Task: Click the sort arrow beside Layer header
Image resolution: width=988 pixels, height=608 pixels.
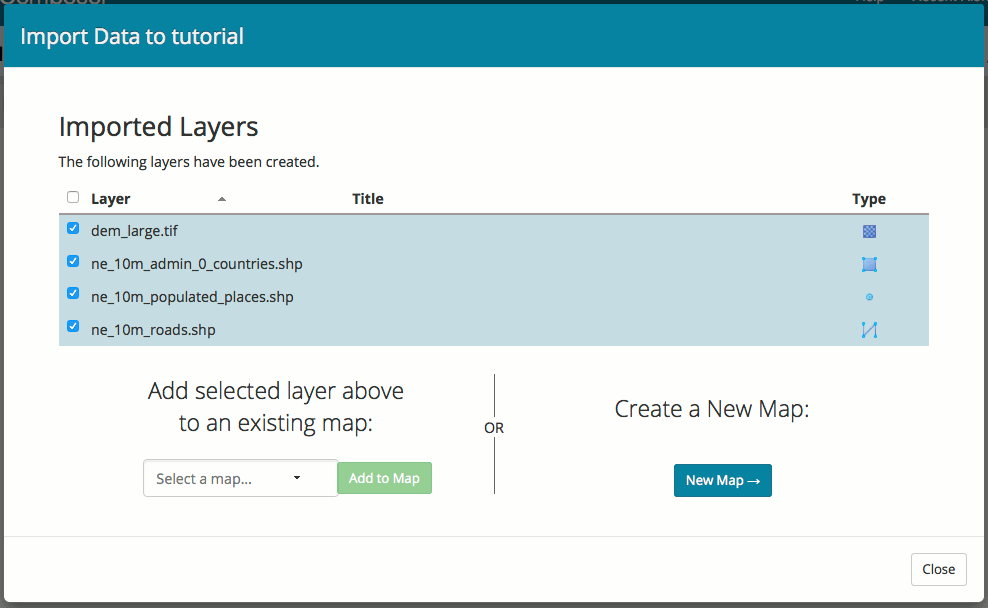Action: pyautogui.click(x=222, y=199)
